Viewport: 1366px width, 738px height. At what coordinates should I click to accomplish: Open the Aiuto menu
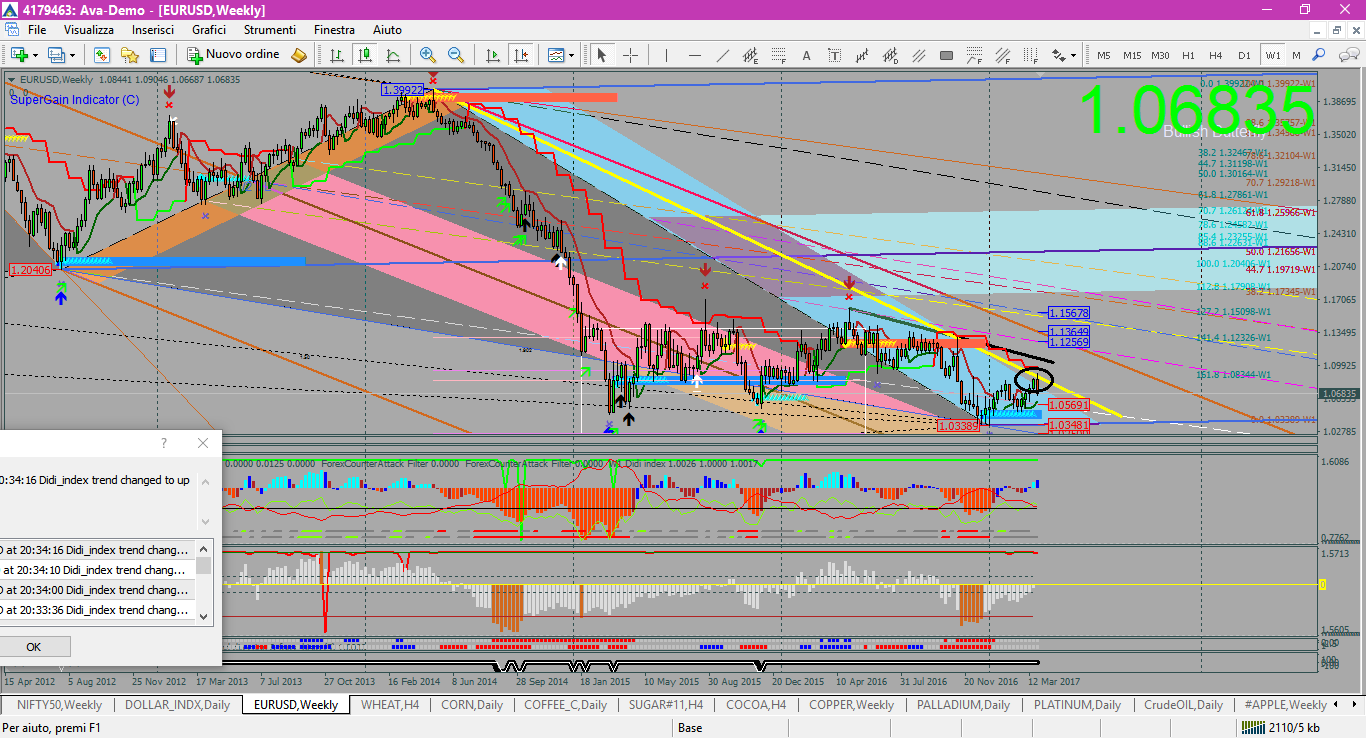coord(387,30)
